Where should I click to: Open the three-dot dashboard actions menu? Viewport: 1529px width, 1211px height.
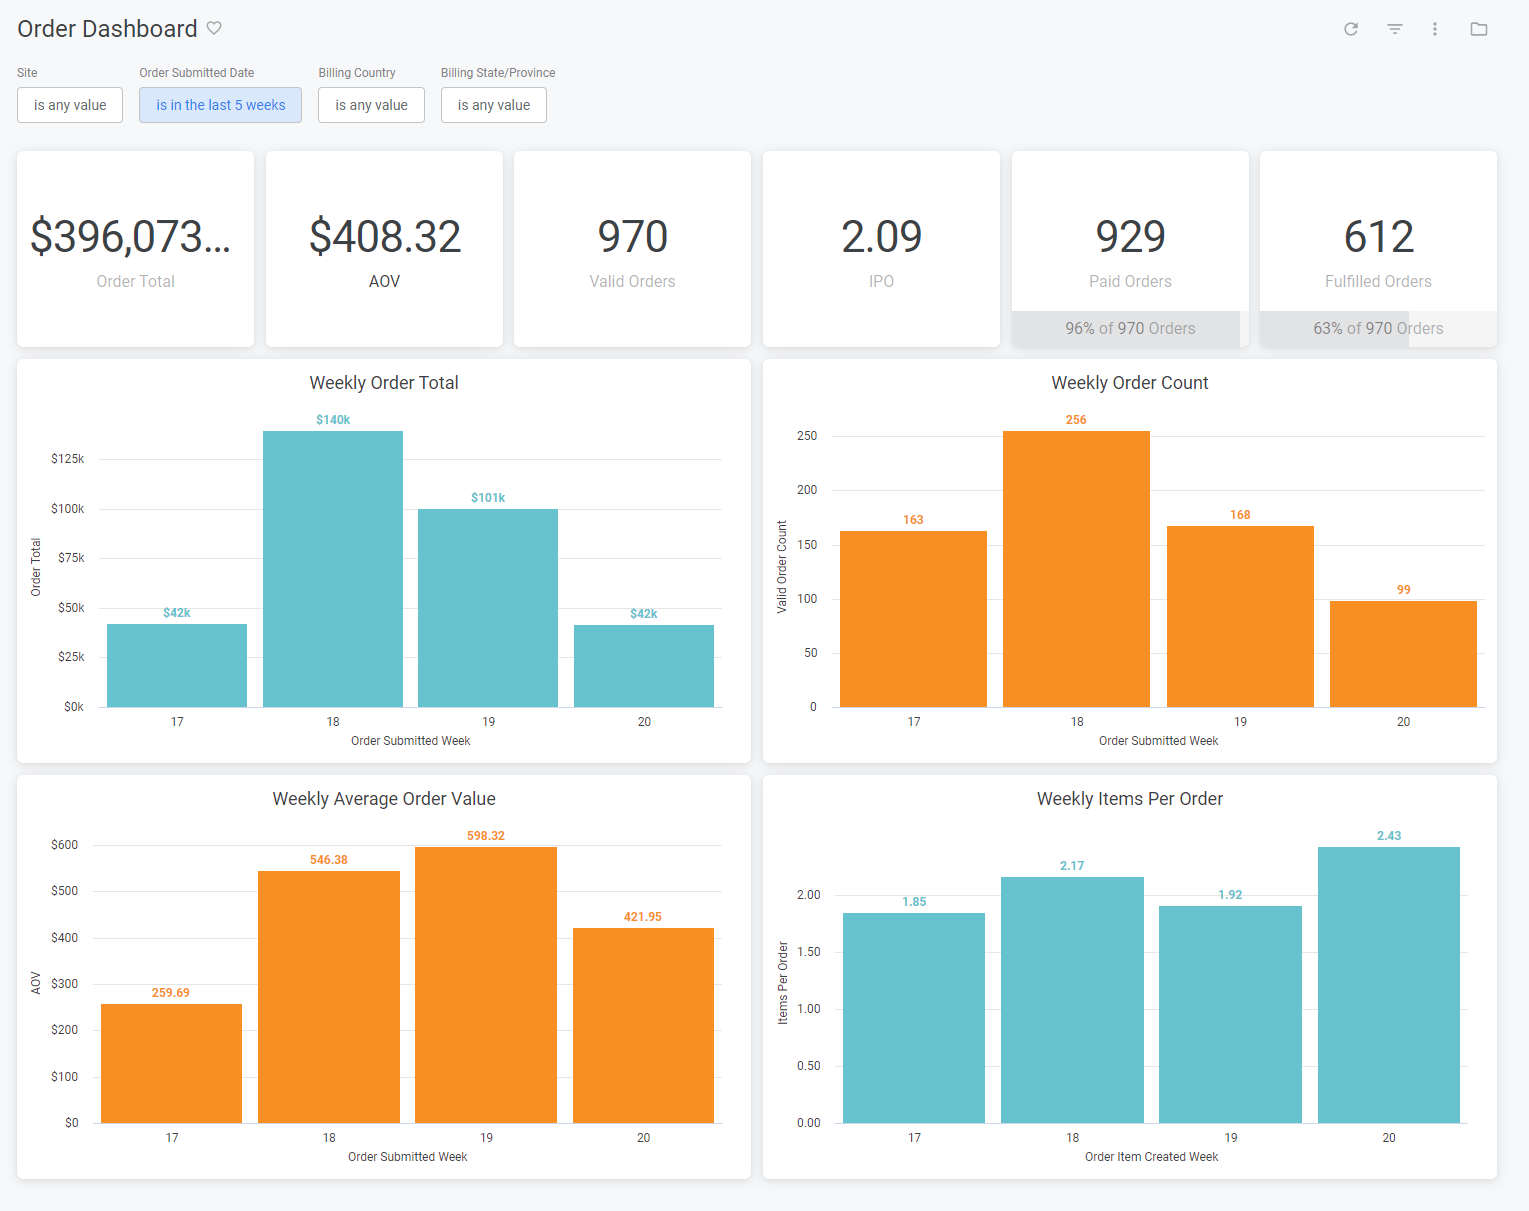1434,30
